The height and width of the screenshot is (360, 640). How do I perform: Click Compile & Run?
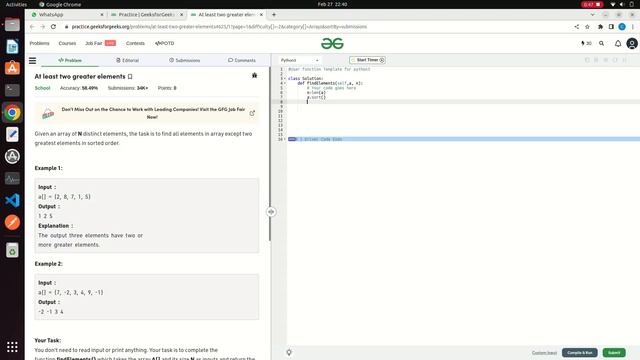coord(580,353)
